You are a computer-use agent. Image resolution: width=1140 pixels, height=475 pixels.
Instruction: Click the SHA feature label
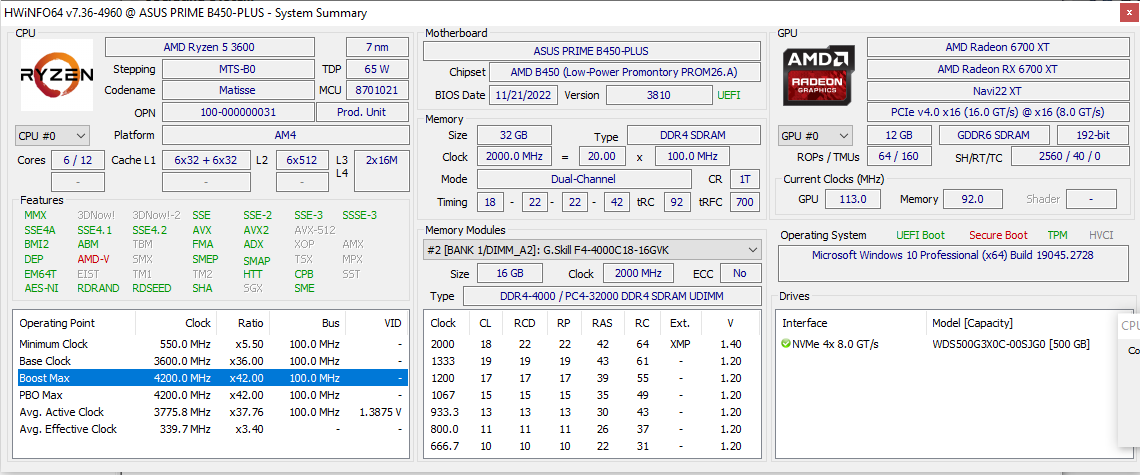point(202,288)
